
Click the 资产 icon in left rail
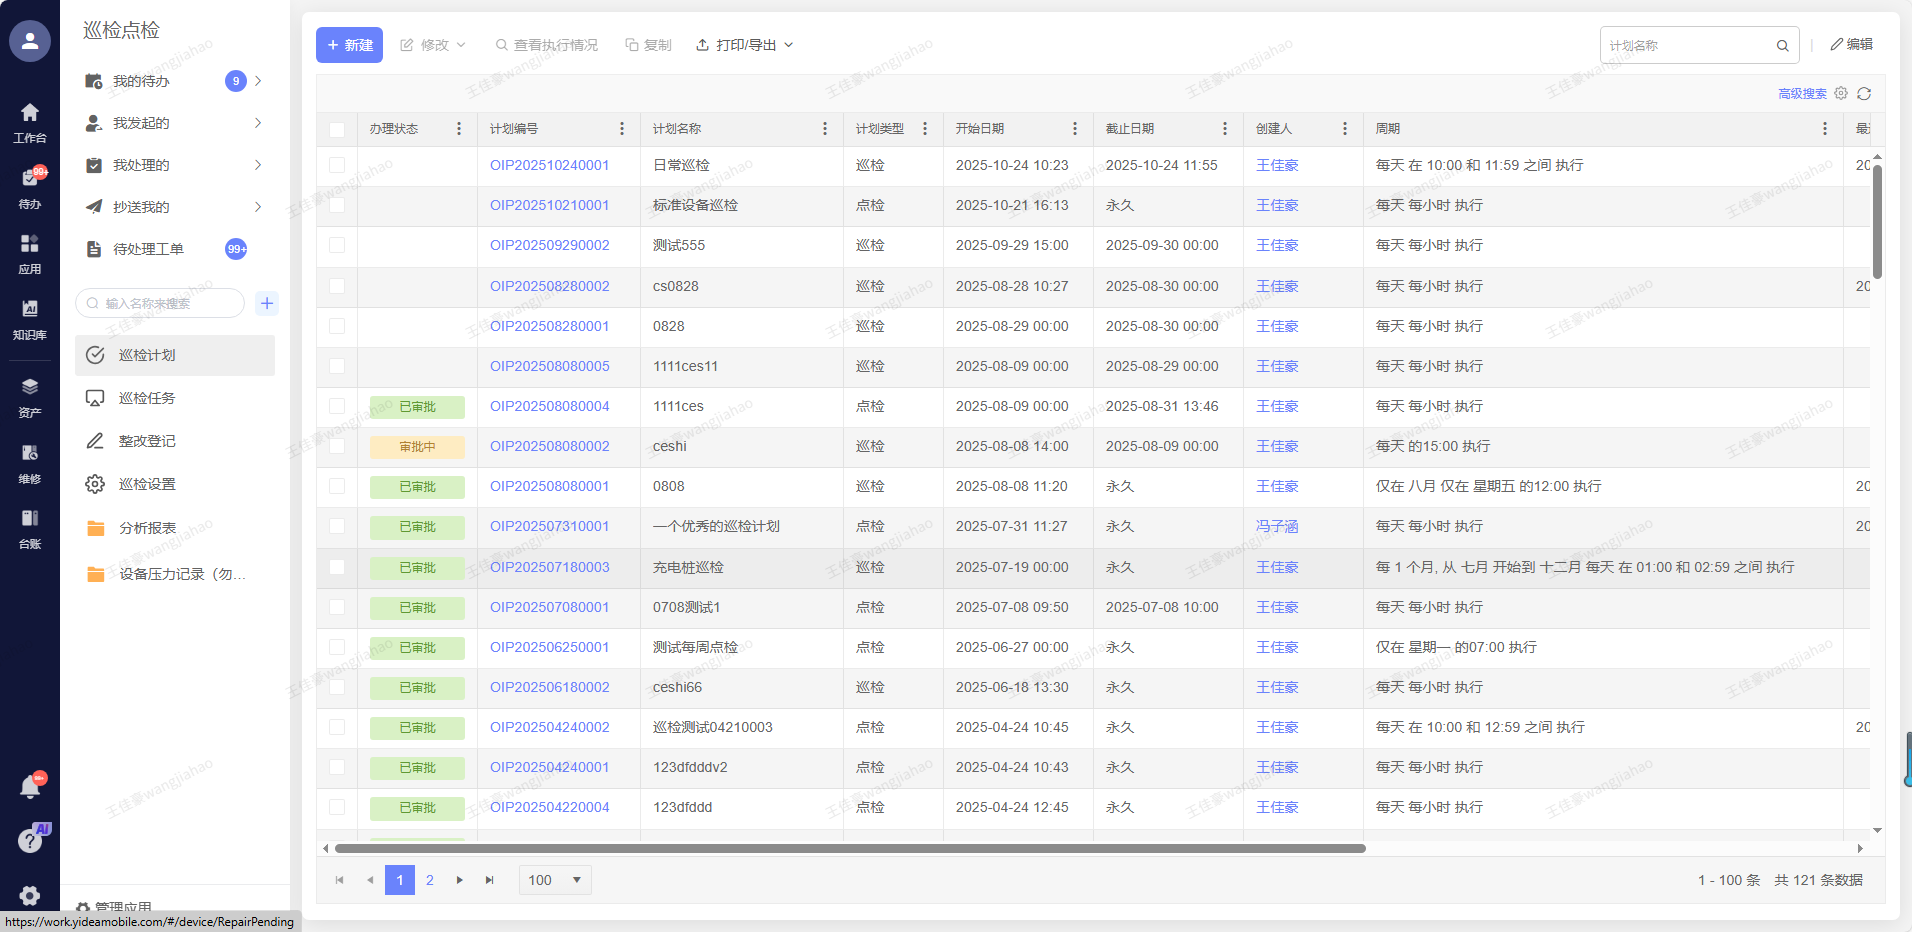(x=30, y=396)
